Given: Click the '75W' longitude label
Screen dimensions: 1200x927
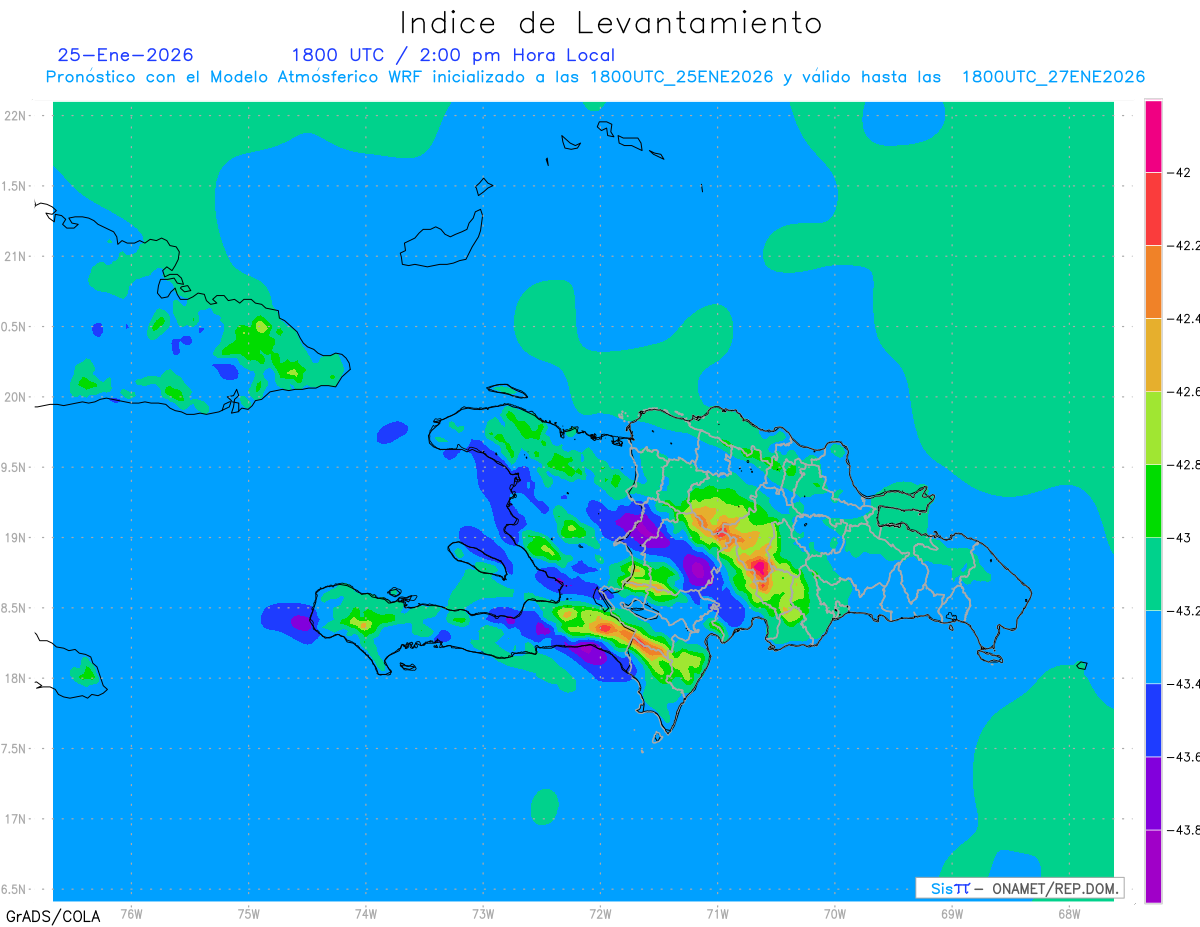Looking at the screenshot, I should pos(249,912).
